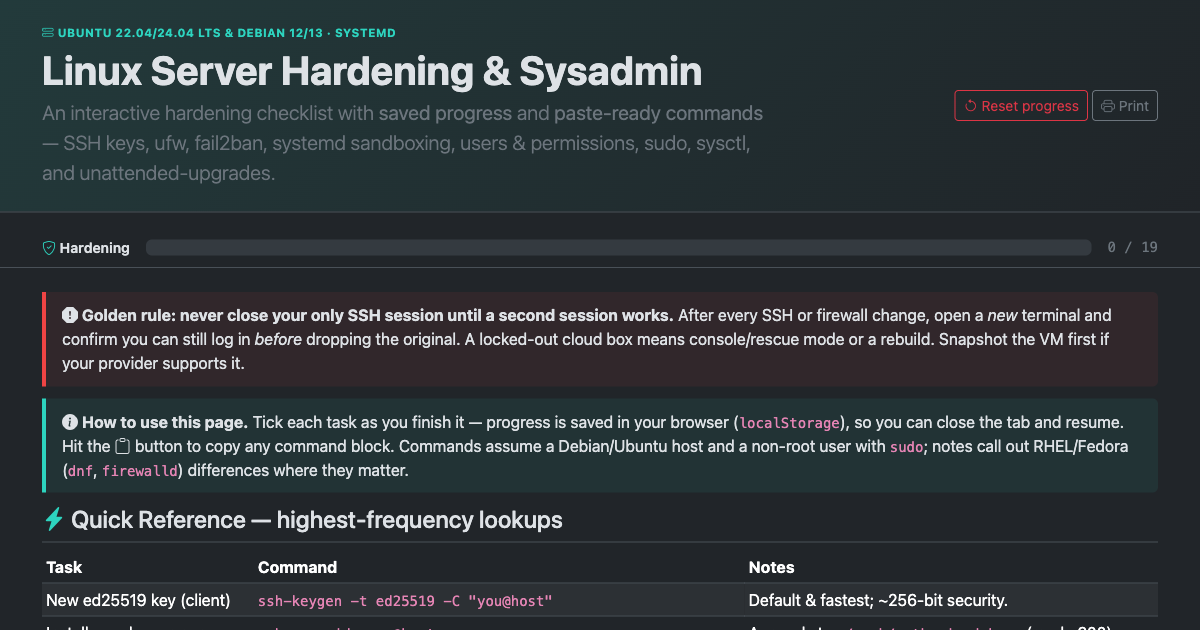Screen dimensions: 1200x630
Task: Click the 0 / 19 progress counter
Action: [x=1133, y=247]
